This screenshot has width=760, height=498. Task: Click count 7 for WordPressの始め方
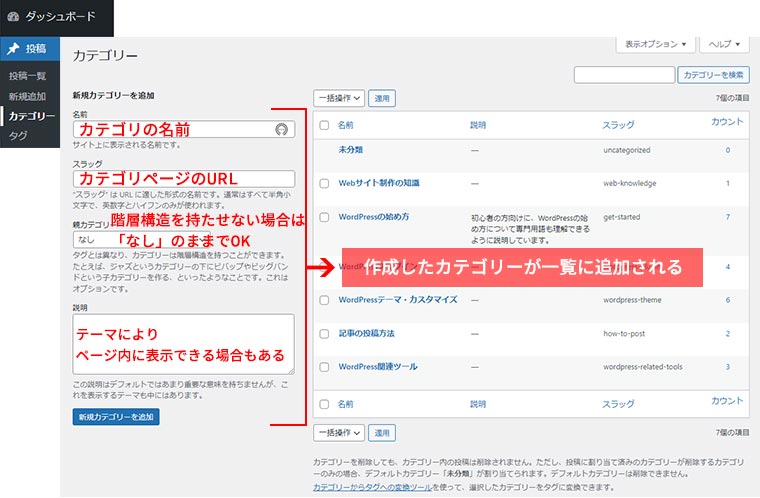(x=728, y=217)
